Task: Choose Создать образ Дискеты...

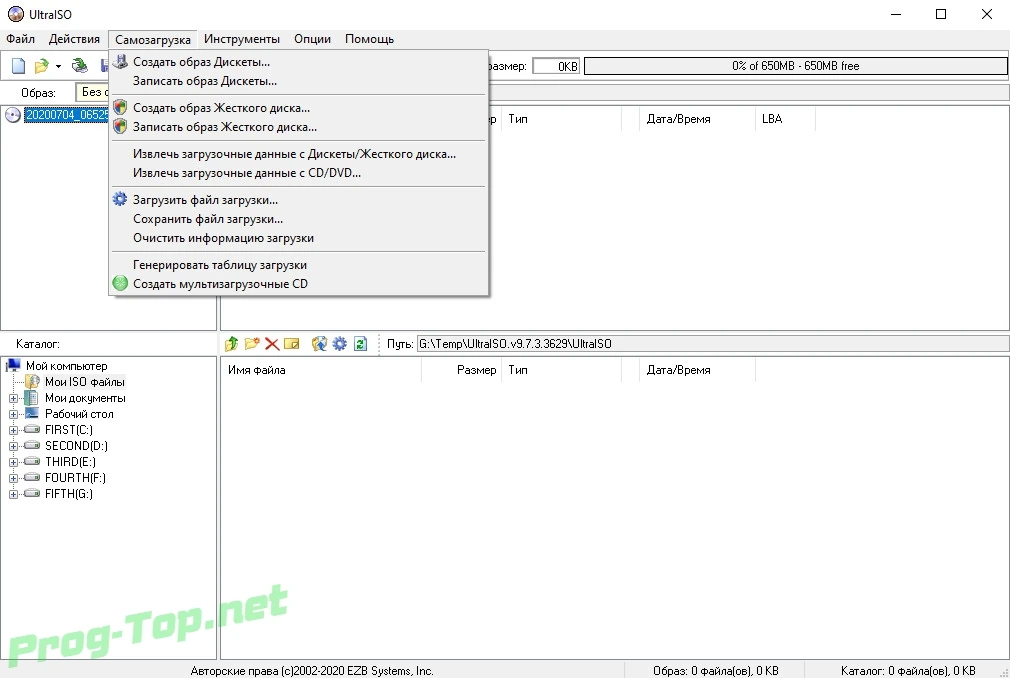Action: 298,62
